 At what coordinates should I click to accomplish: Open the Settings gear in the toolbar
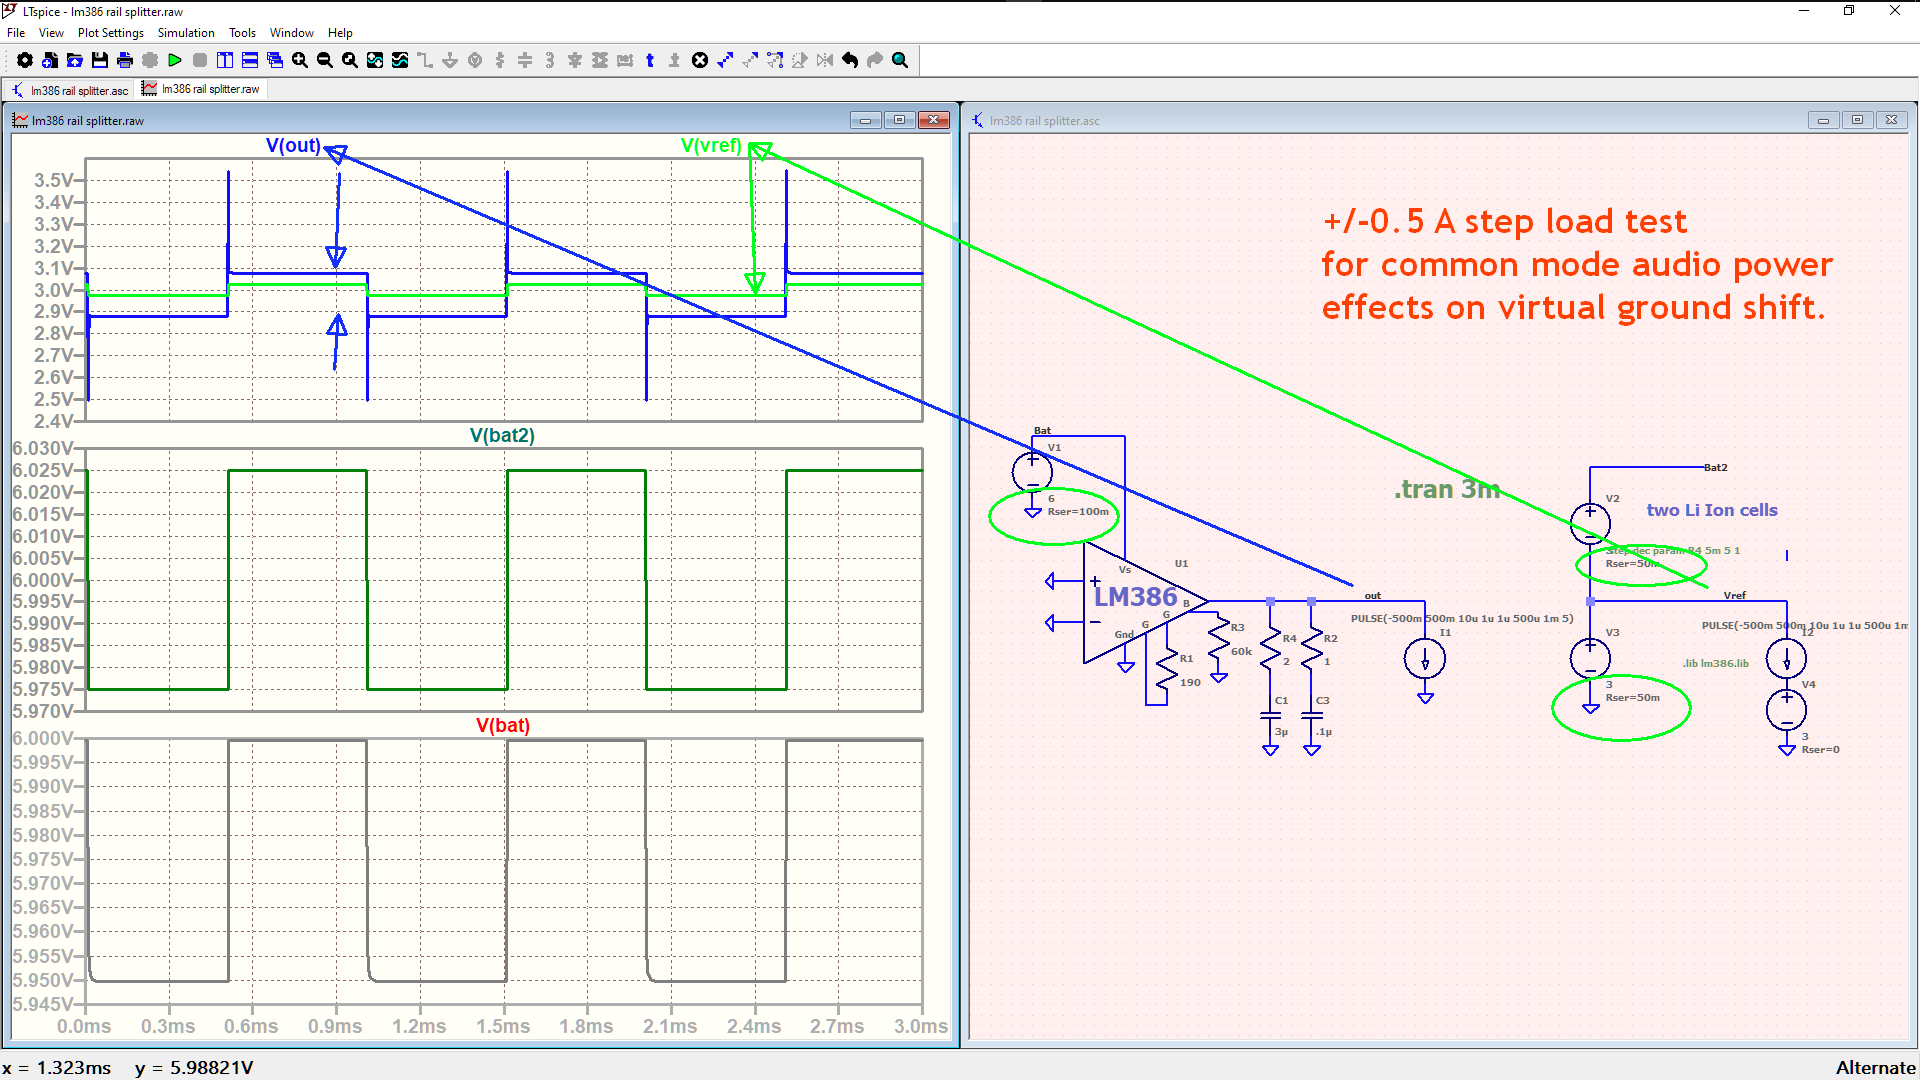[25, 60]
